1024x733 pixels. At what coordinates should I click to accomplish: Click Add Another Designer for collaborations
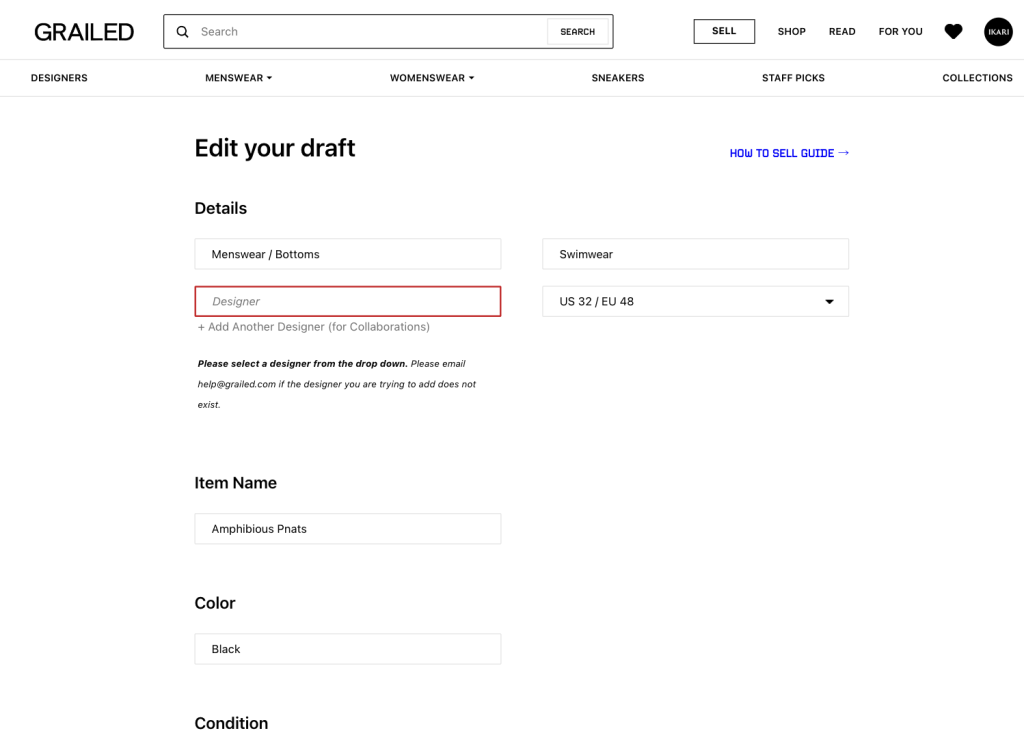pyautogui.click(x=313, y=327)
